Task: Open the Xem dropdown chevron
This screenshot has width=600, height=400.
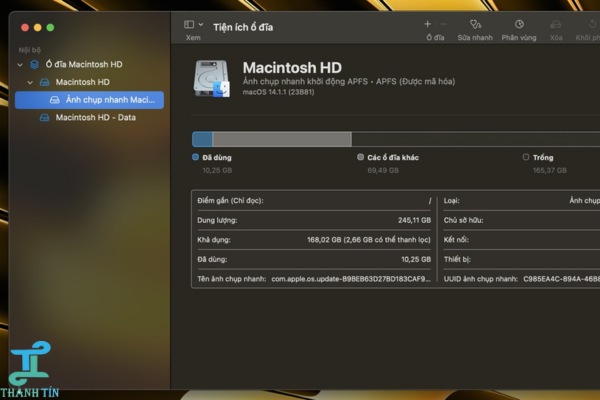Action: 201,24
